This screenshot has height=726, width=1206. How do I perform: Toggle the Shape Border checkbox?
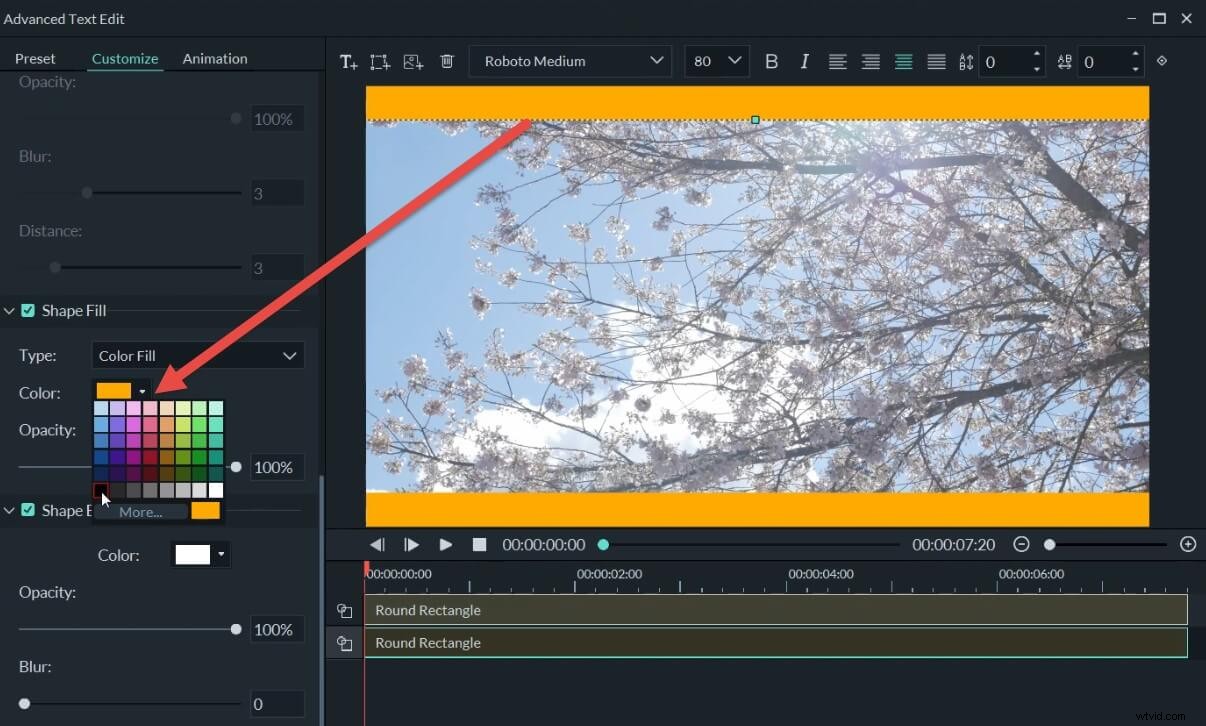coord(29,510)
